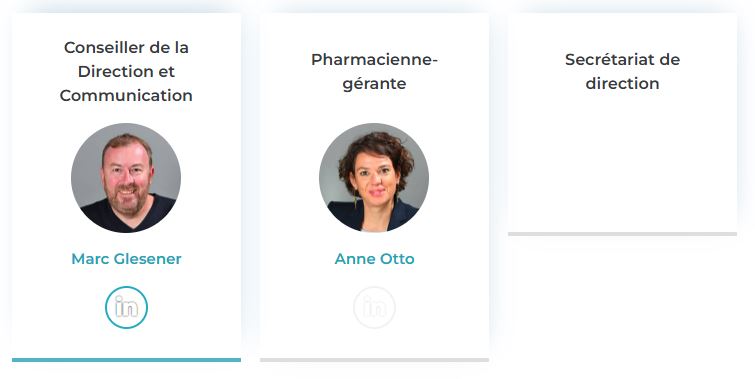Click the gray bar under the Secrétariat card
The width and height of the screenshot is (755, 379).
622,234
